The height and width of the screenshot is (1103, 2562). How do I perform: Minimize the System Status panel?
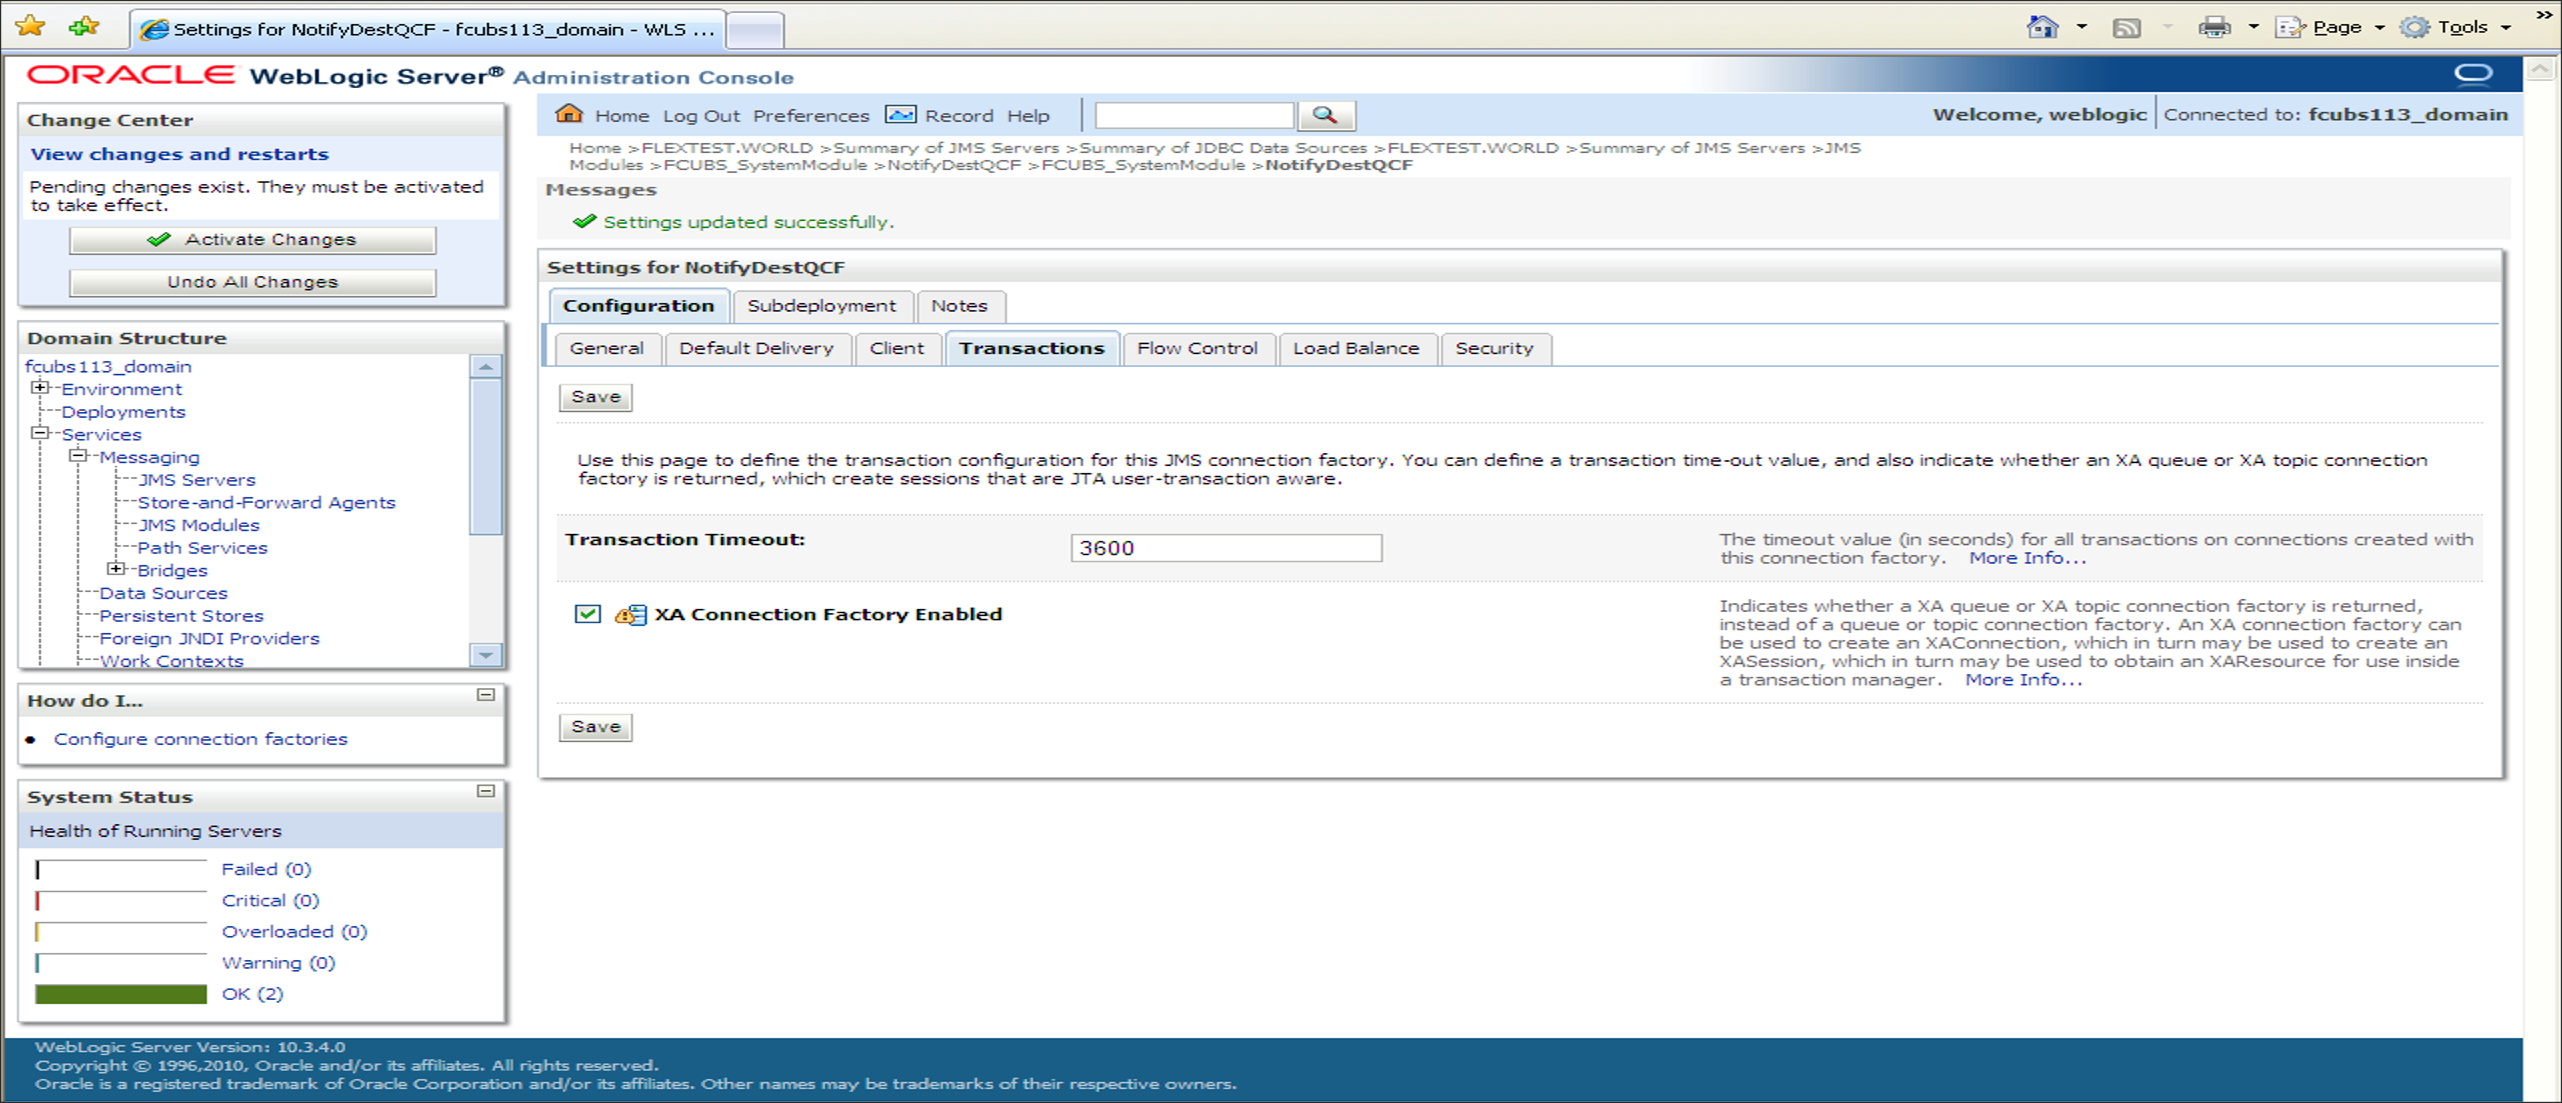point(486,791)
